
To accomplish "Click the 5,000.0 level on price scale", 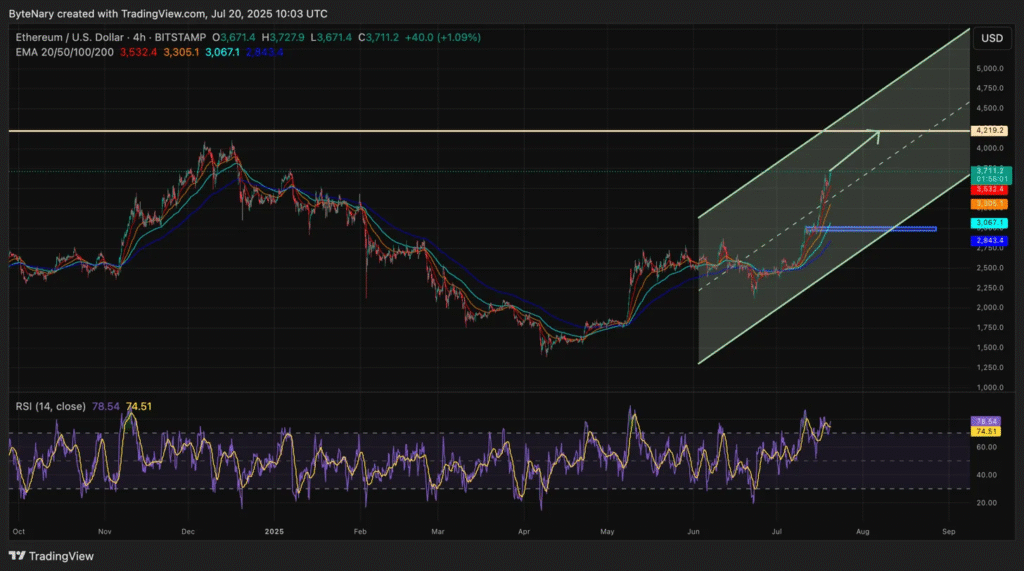I will click(989, 69).
